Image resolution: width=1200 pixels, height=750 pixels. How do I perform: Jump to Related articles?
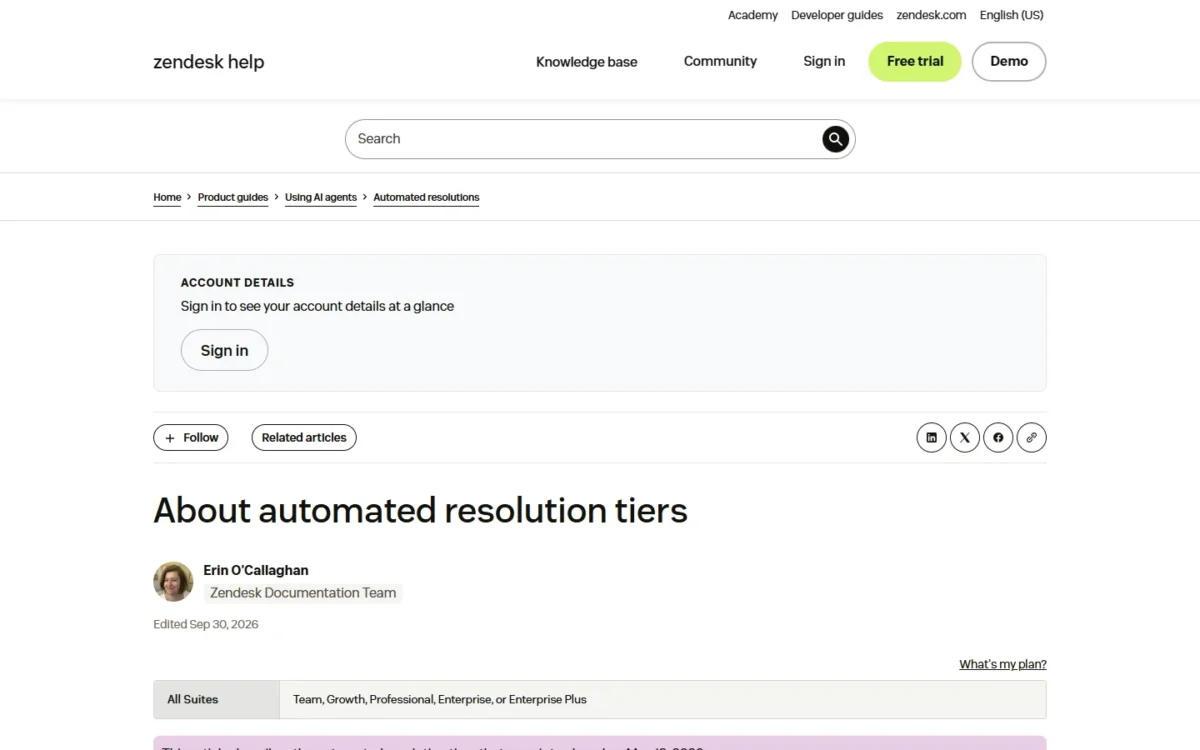coord(304,437)
